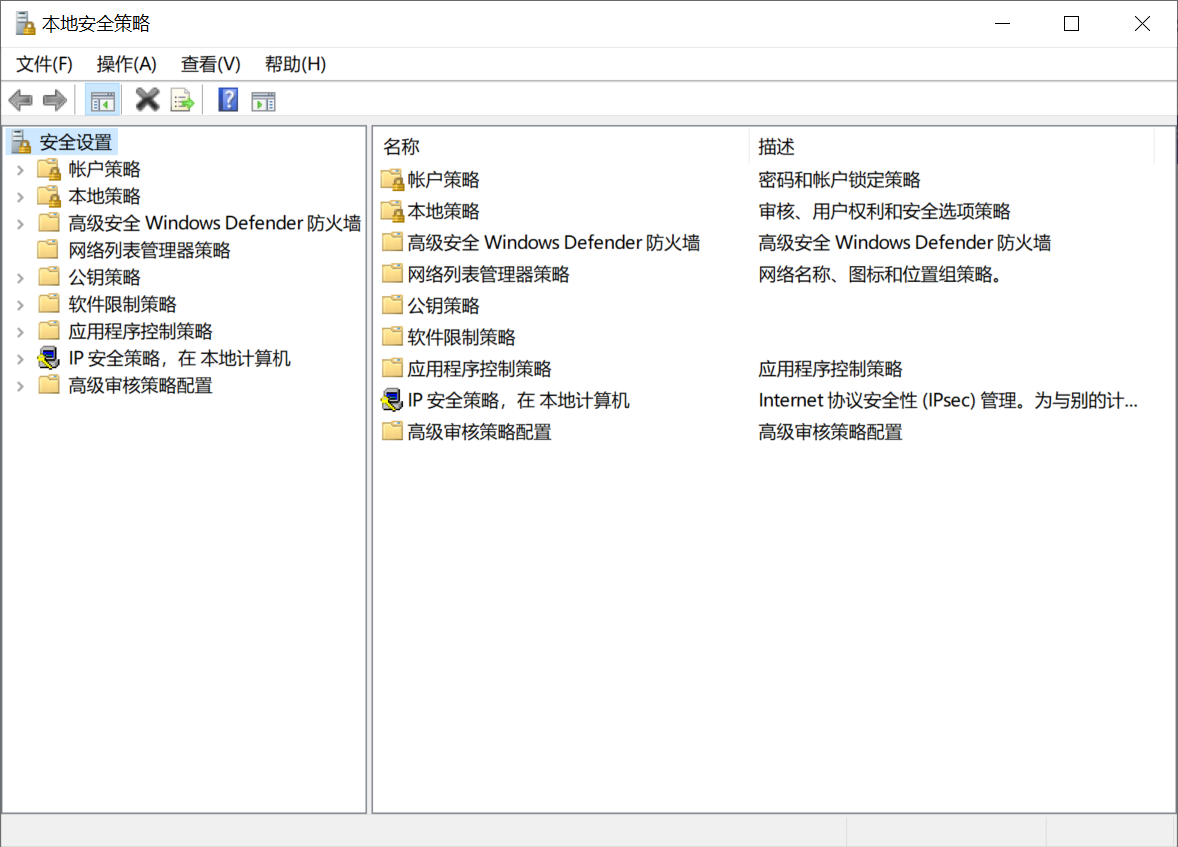Toggle the show/hide console tree icon
This screenshot has width=1178, height=847.
click(103, 100)
